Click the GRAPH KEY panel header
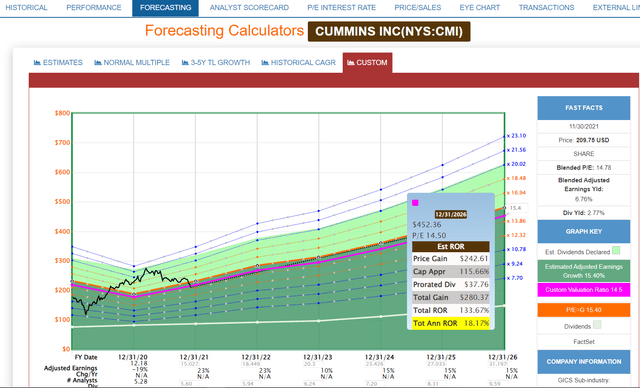 (x=584, y=231)
